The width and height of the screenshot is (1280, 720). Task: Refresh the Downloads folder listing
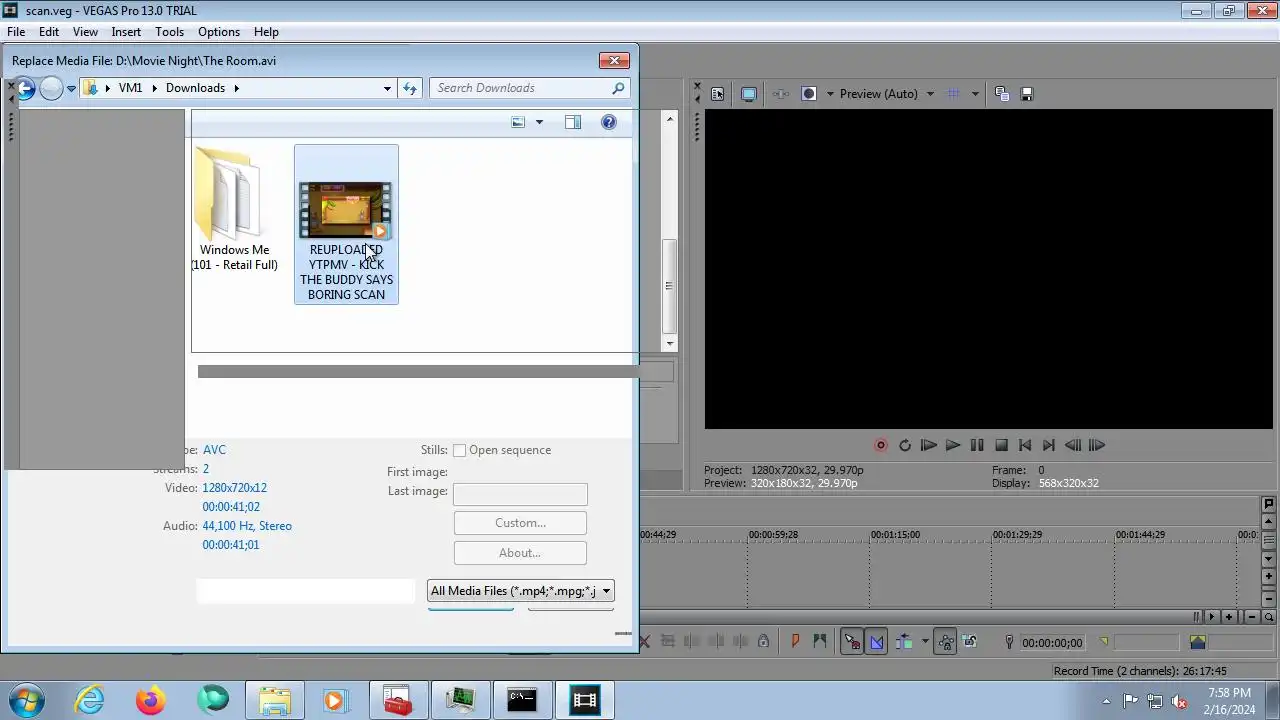[409, 88]
